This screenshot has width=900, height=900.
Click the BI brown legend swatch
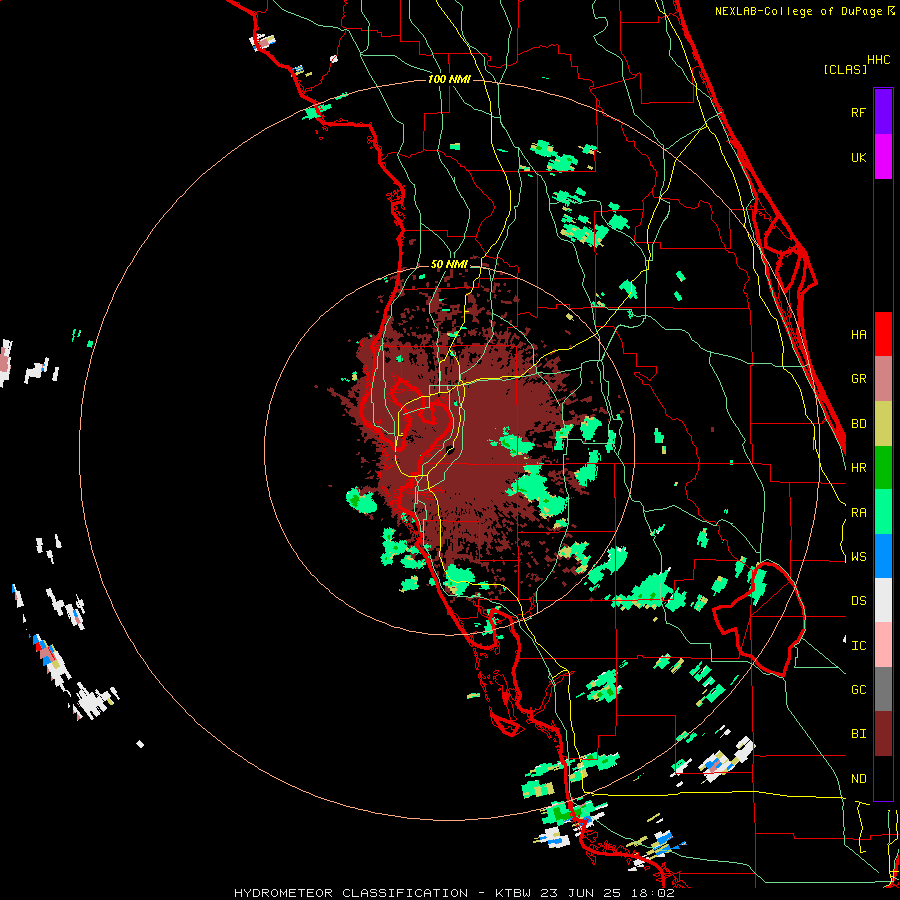coord(883,734)
